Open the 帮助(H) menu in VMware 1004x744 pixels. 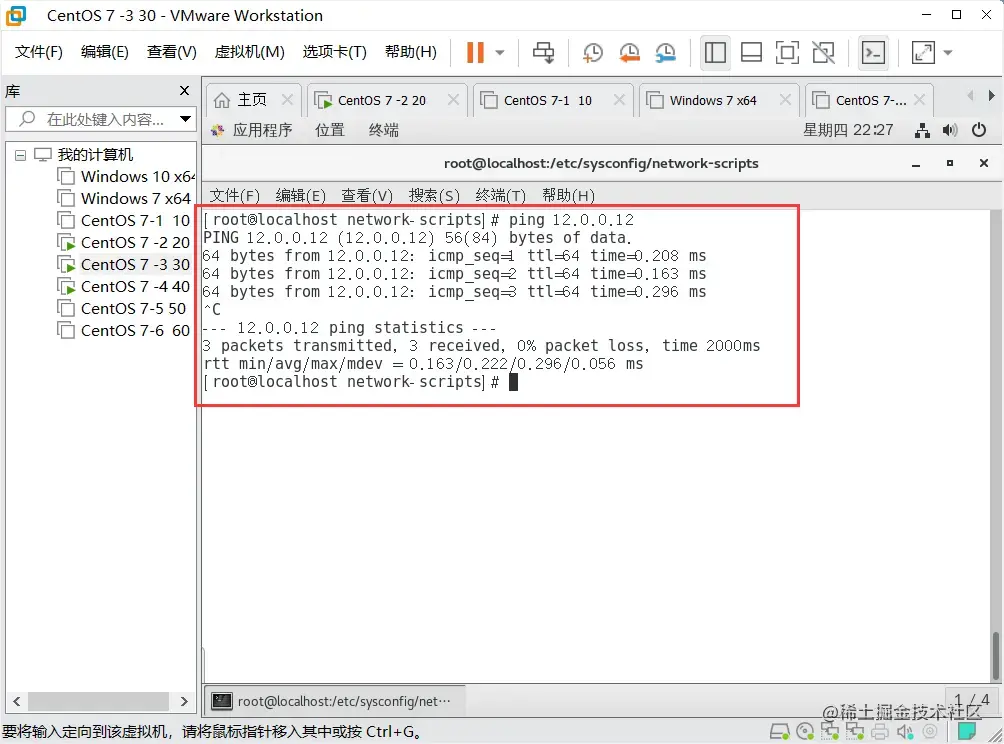(x=410, y=52)
